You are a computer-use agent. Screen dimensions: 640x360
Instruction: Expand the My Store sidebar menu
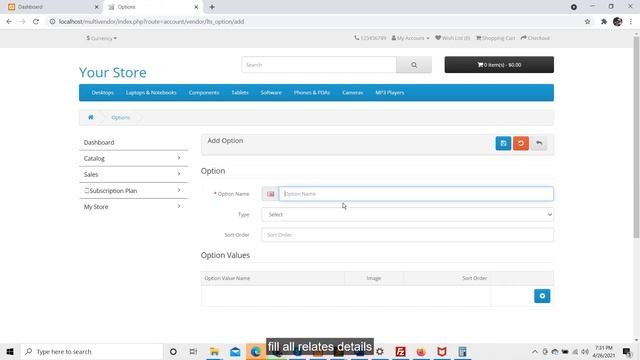pos(133,207)
